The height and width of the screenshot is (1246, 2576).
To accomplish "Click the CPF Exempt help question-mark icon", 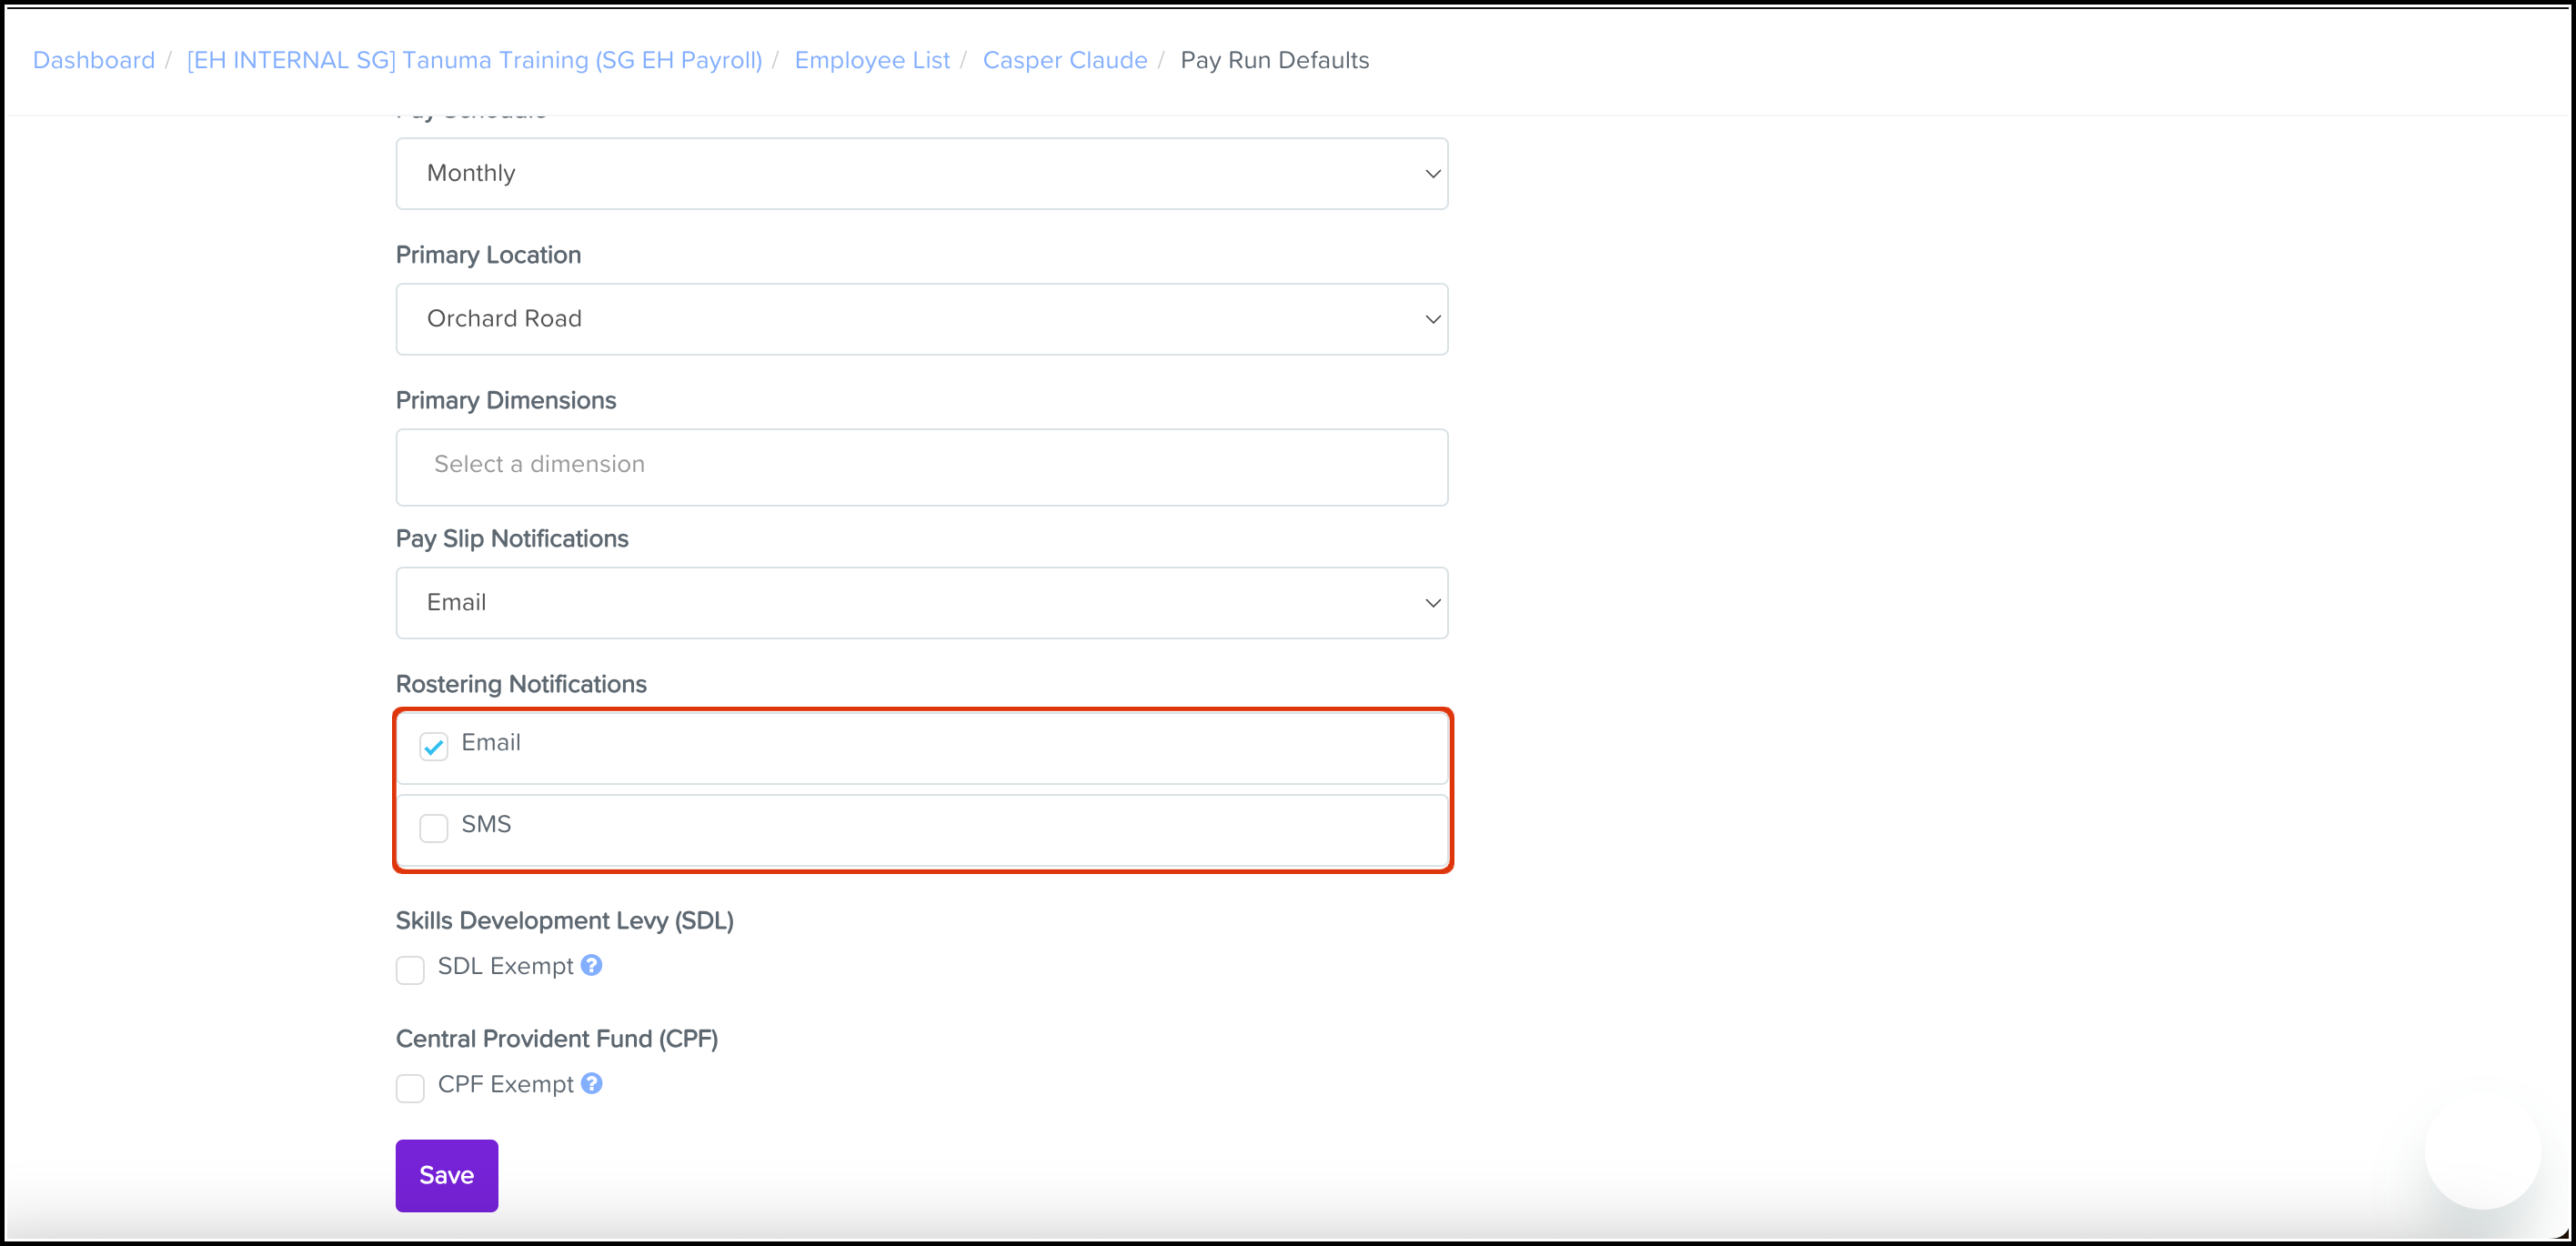I will 591,1083.
